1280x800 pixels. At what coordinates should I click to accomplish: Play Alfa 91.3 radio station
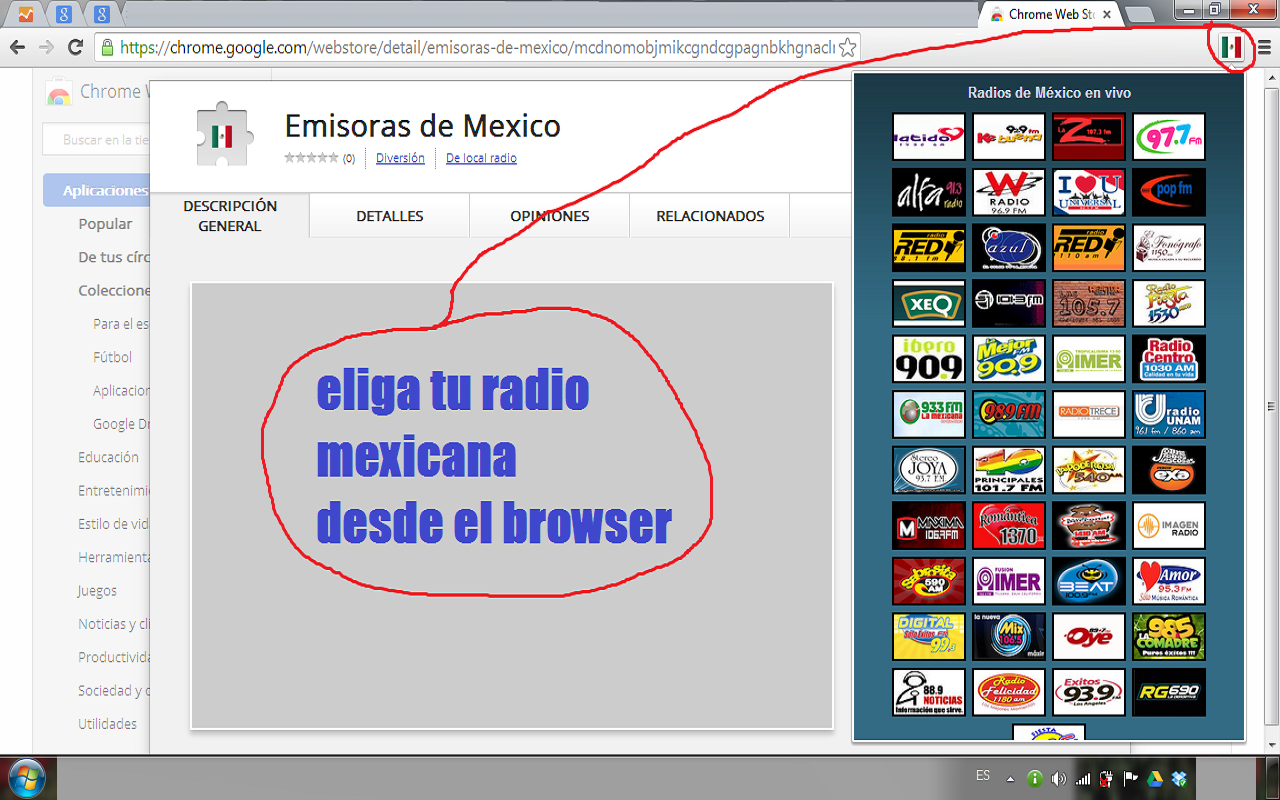click(x=929, y=192)
